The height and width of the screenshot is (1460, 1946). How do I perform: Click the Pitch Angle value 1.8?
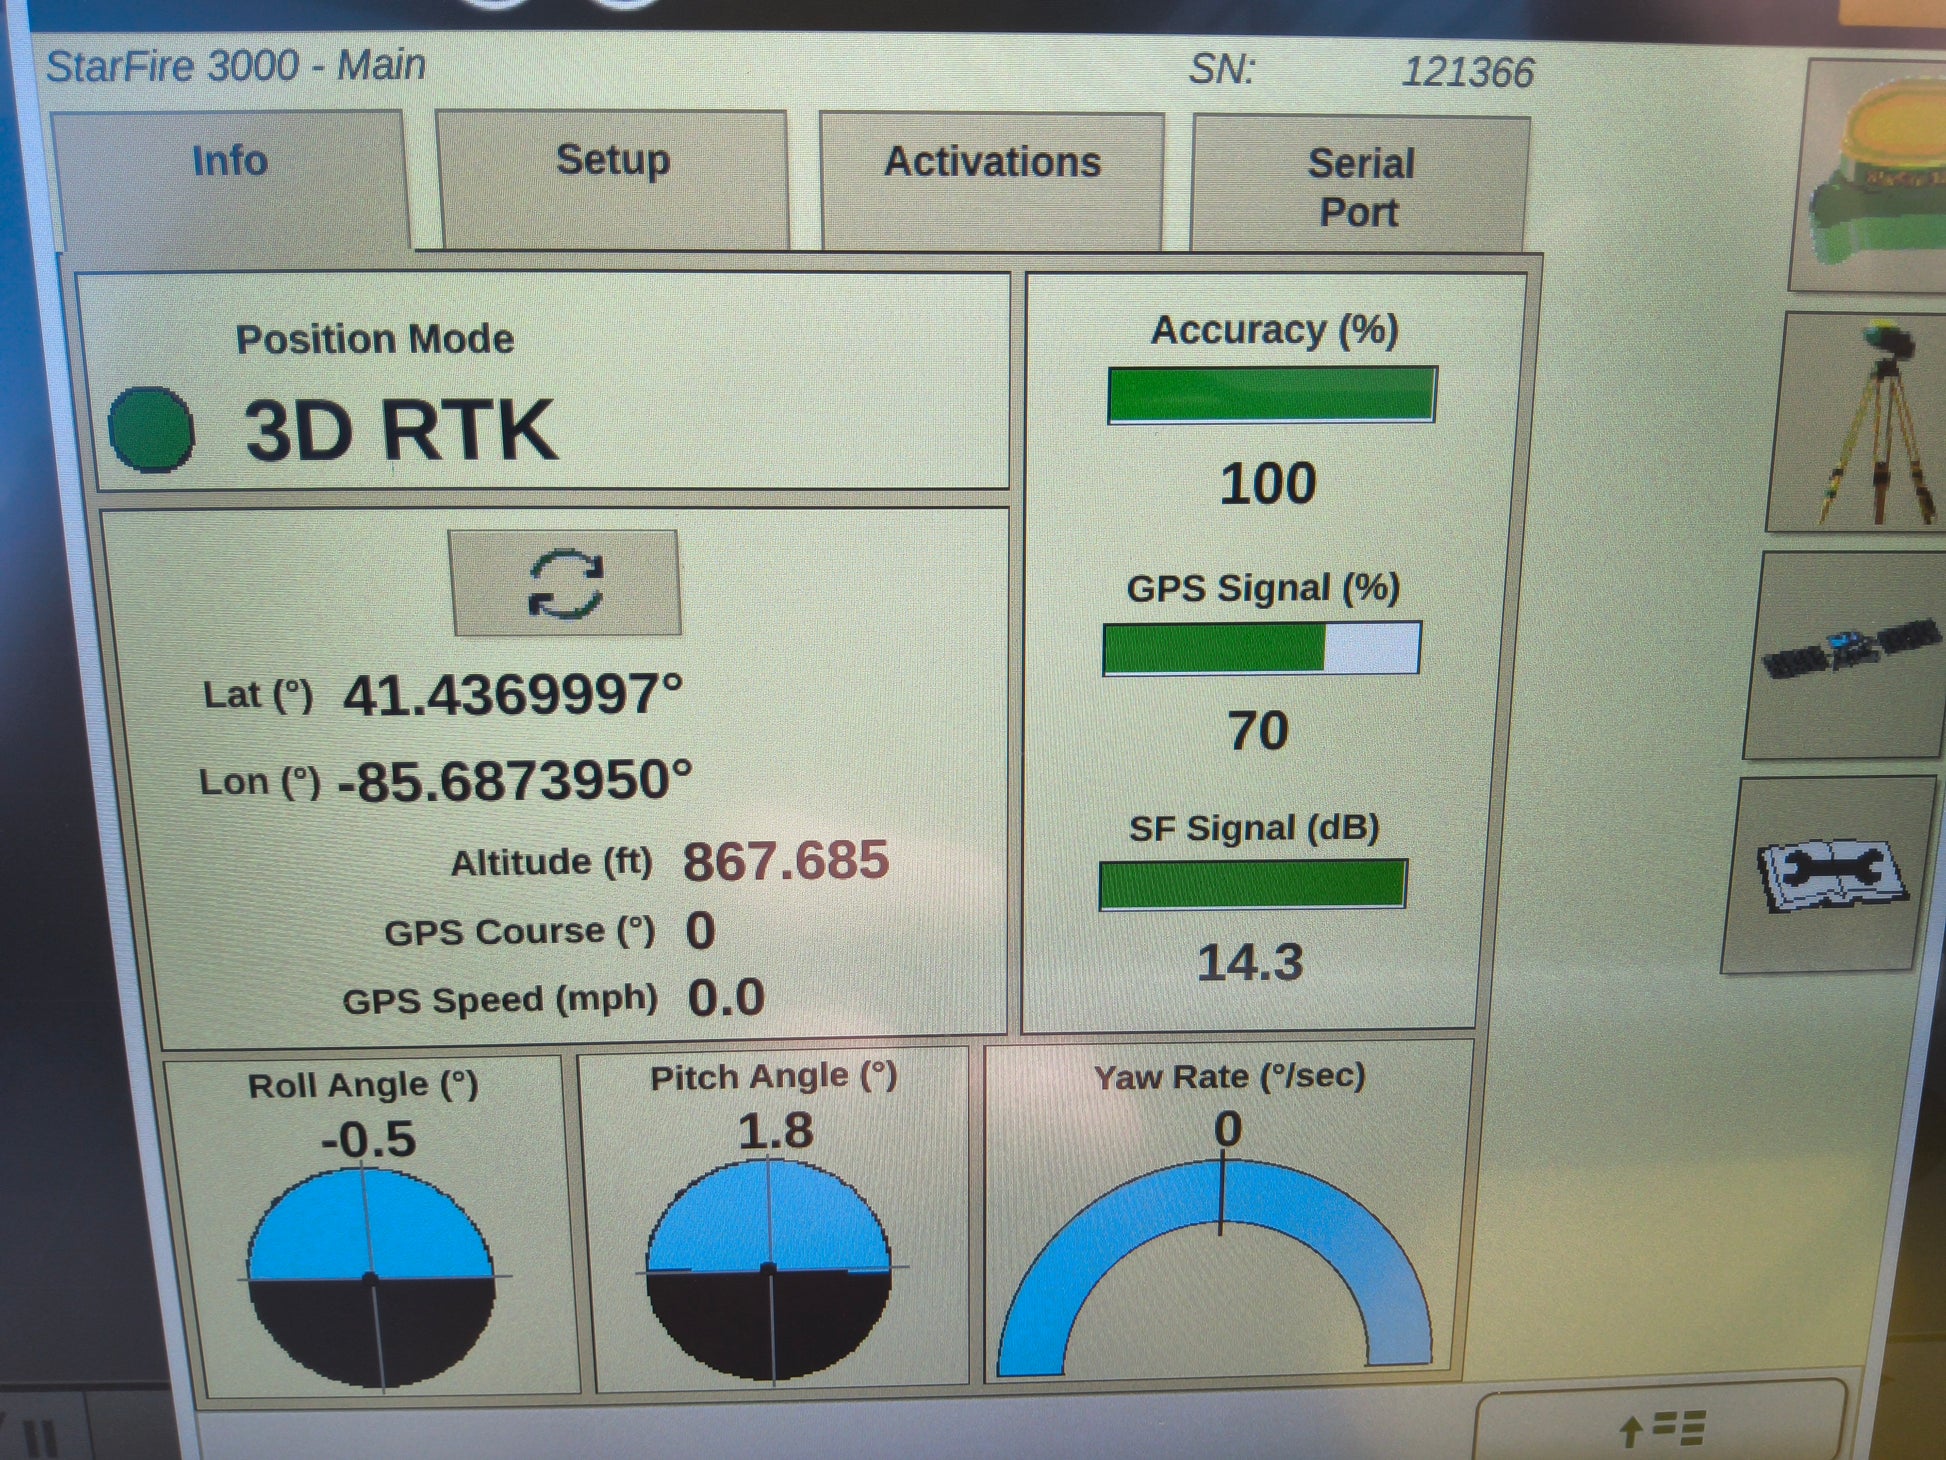click(775, 1132)
